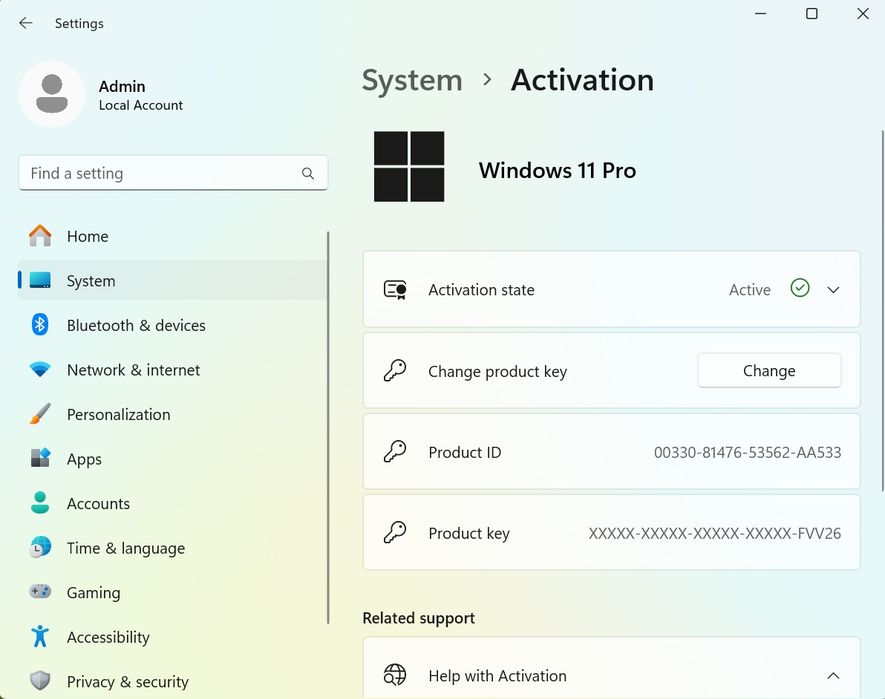
Task: Click the Accounts person icon
Action: tap(40, 503)
